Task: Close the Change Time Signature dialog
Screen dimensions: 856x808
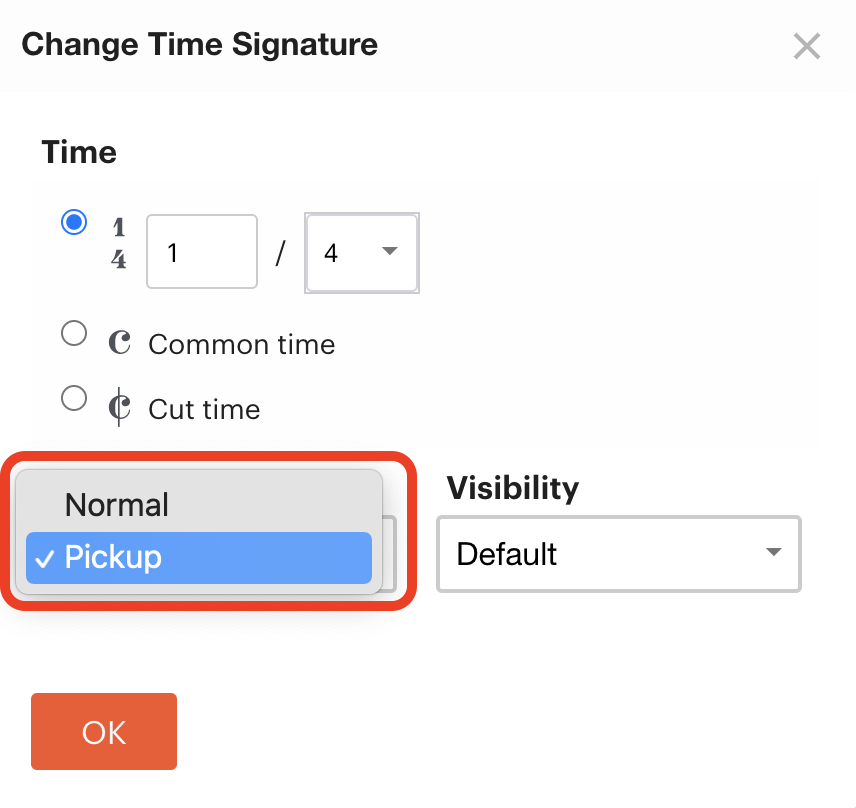Action: pyautogui.click(x=806, y=46)
